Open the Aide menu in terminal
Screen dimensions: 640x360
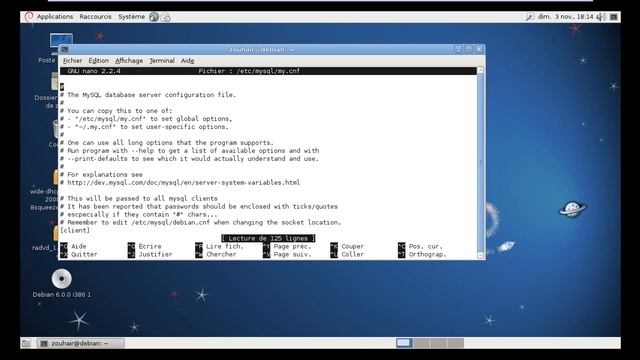click(x=187, y=60)
